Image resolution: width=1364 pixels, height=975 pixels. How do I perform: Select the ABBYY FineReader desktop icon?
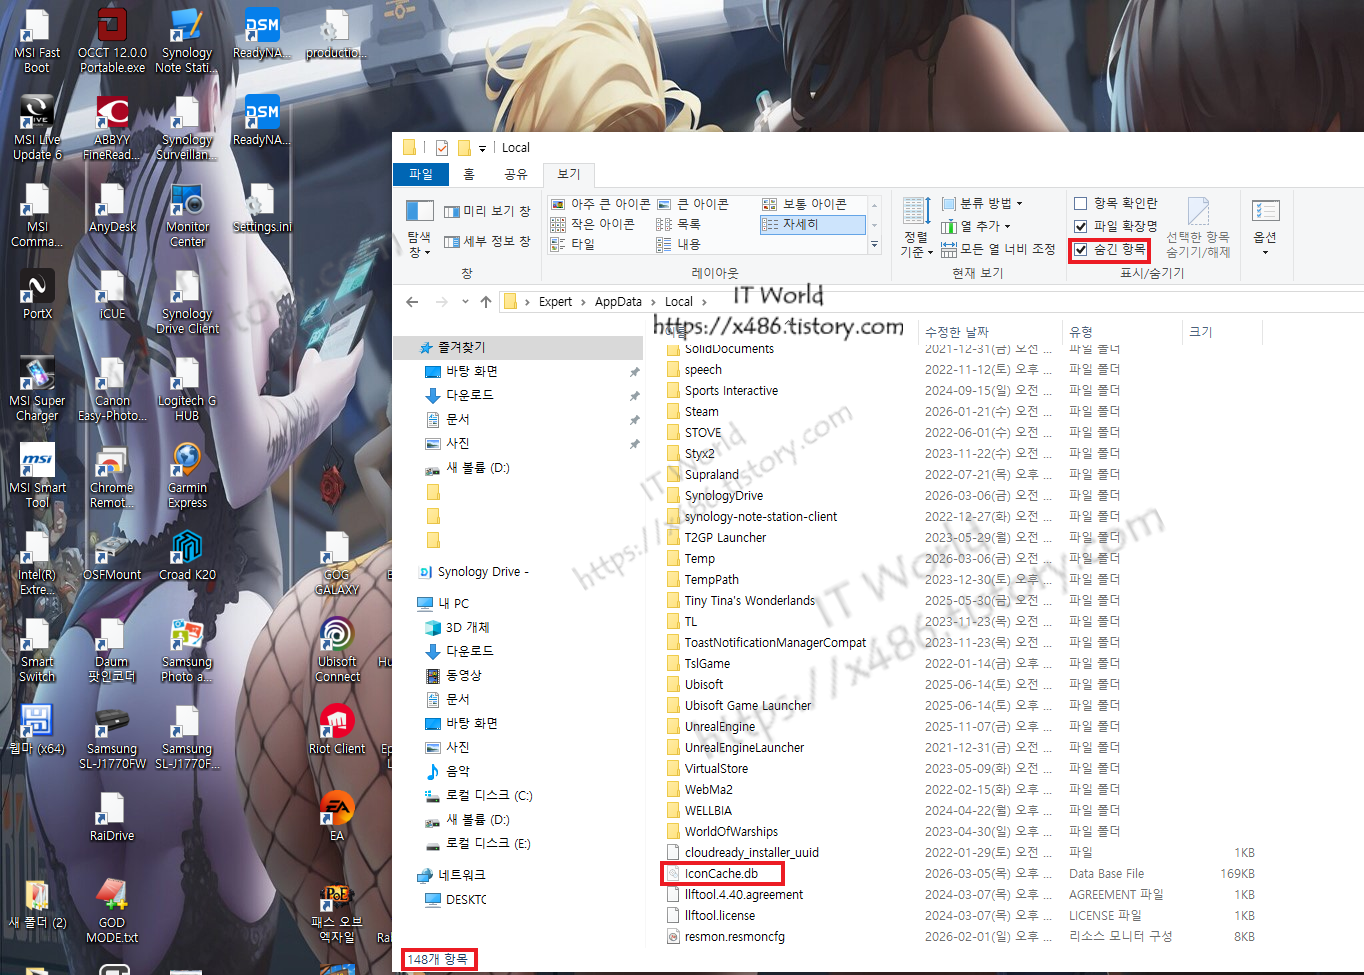pos(112,127)
